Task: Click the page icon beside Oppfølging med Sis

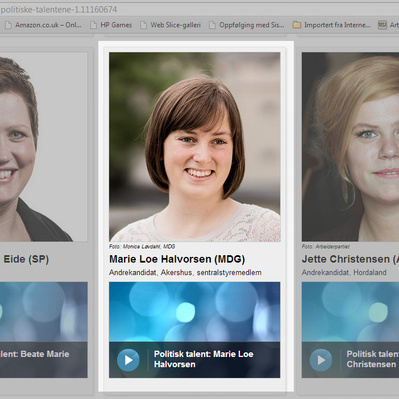Action: tap(212, 25)
